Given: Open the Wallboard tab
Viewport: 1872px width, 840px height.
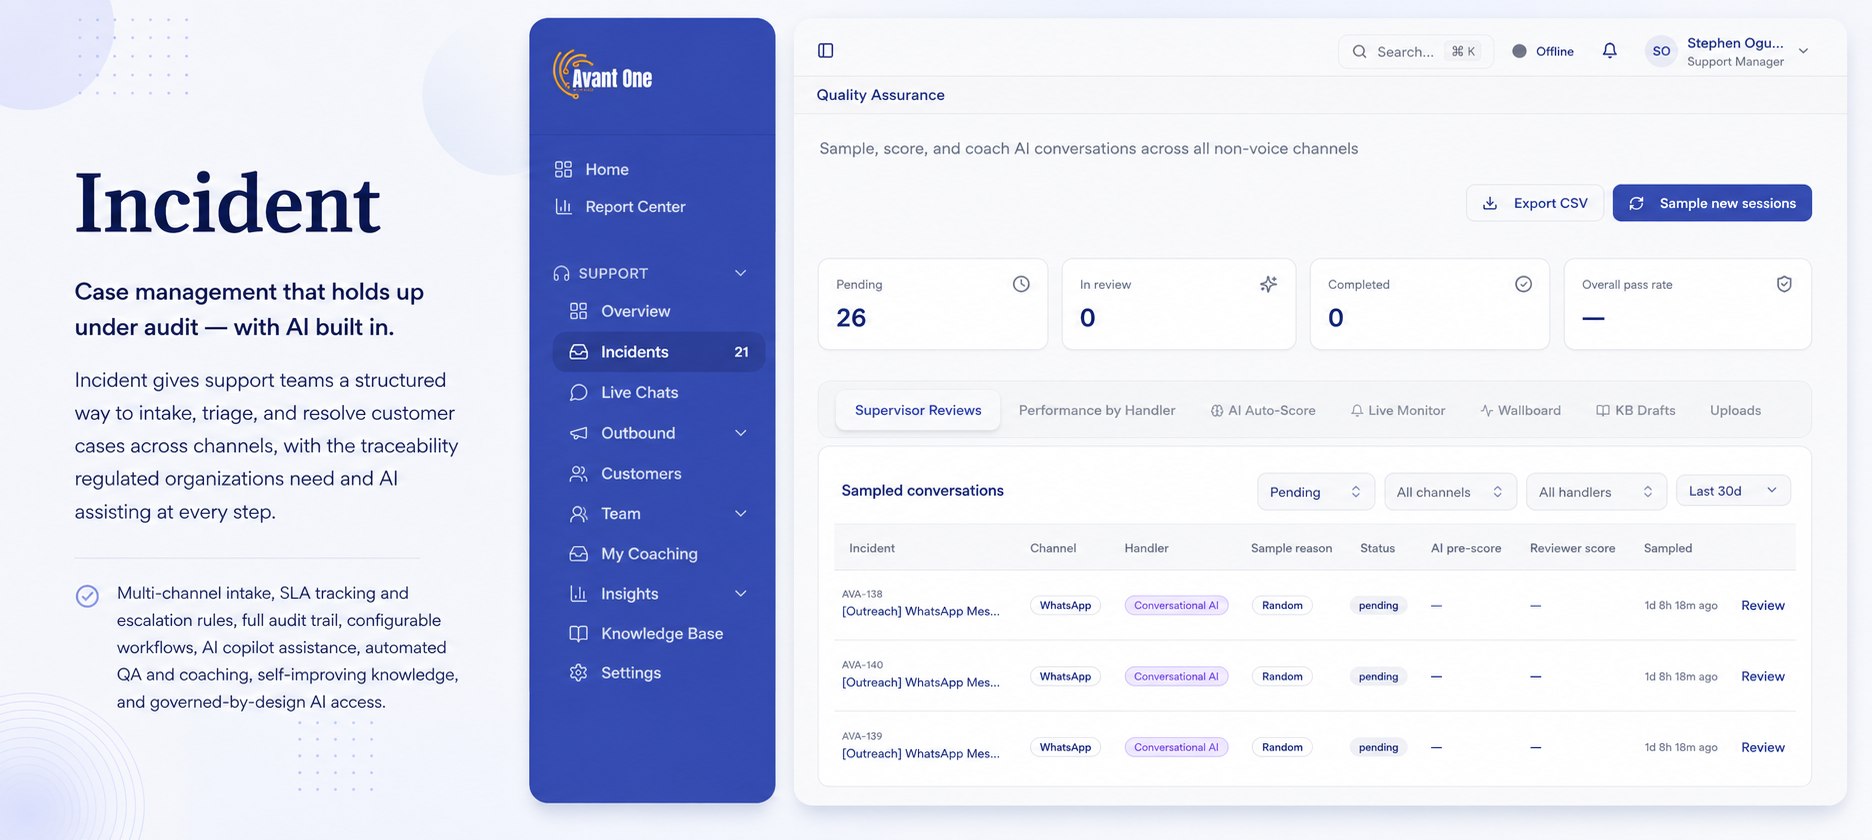Looking at the screenshot, I should (1520, 410).
